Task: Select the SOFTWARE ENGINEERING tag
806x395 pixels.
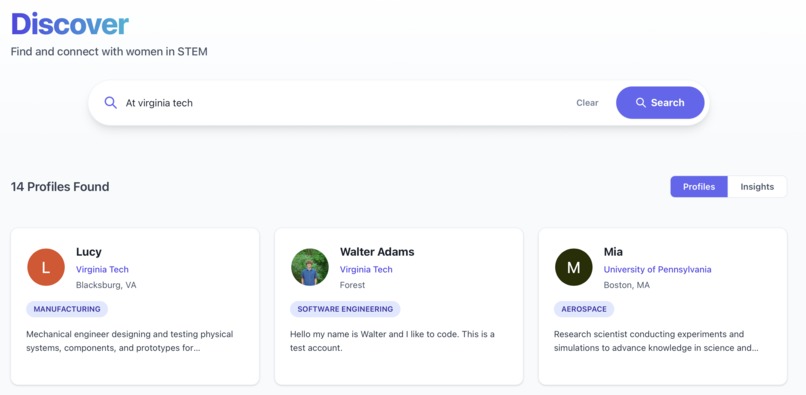Action: pyautogui.click(x=345, y=309)
